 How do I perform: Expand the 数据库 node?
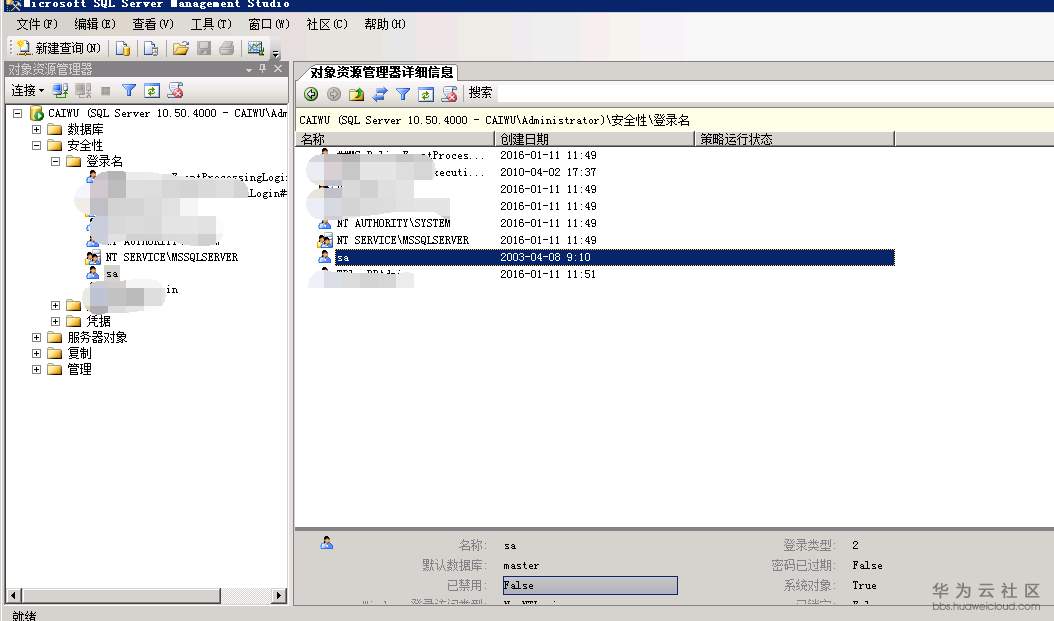(x=36, y=130)
